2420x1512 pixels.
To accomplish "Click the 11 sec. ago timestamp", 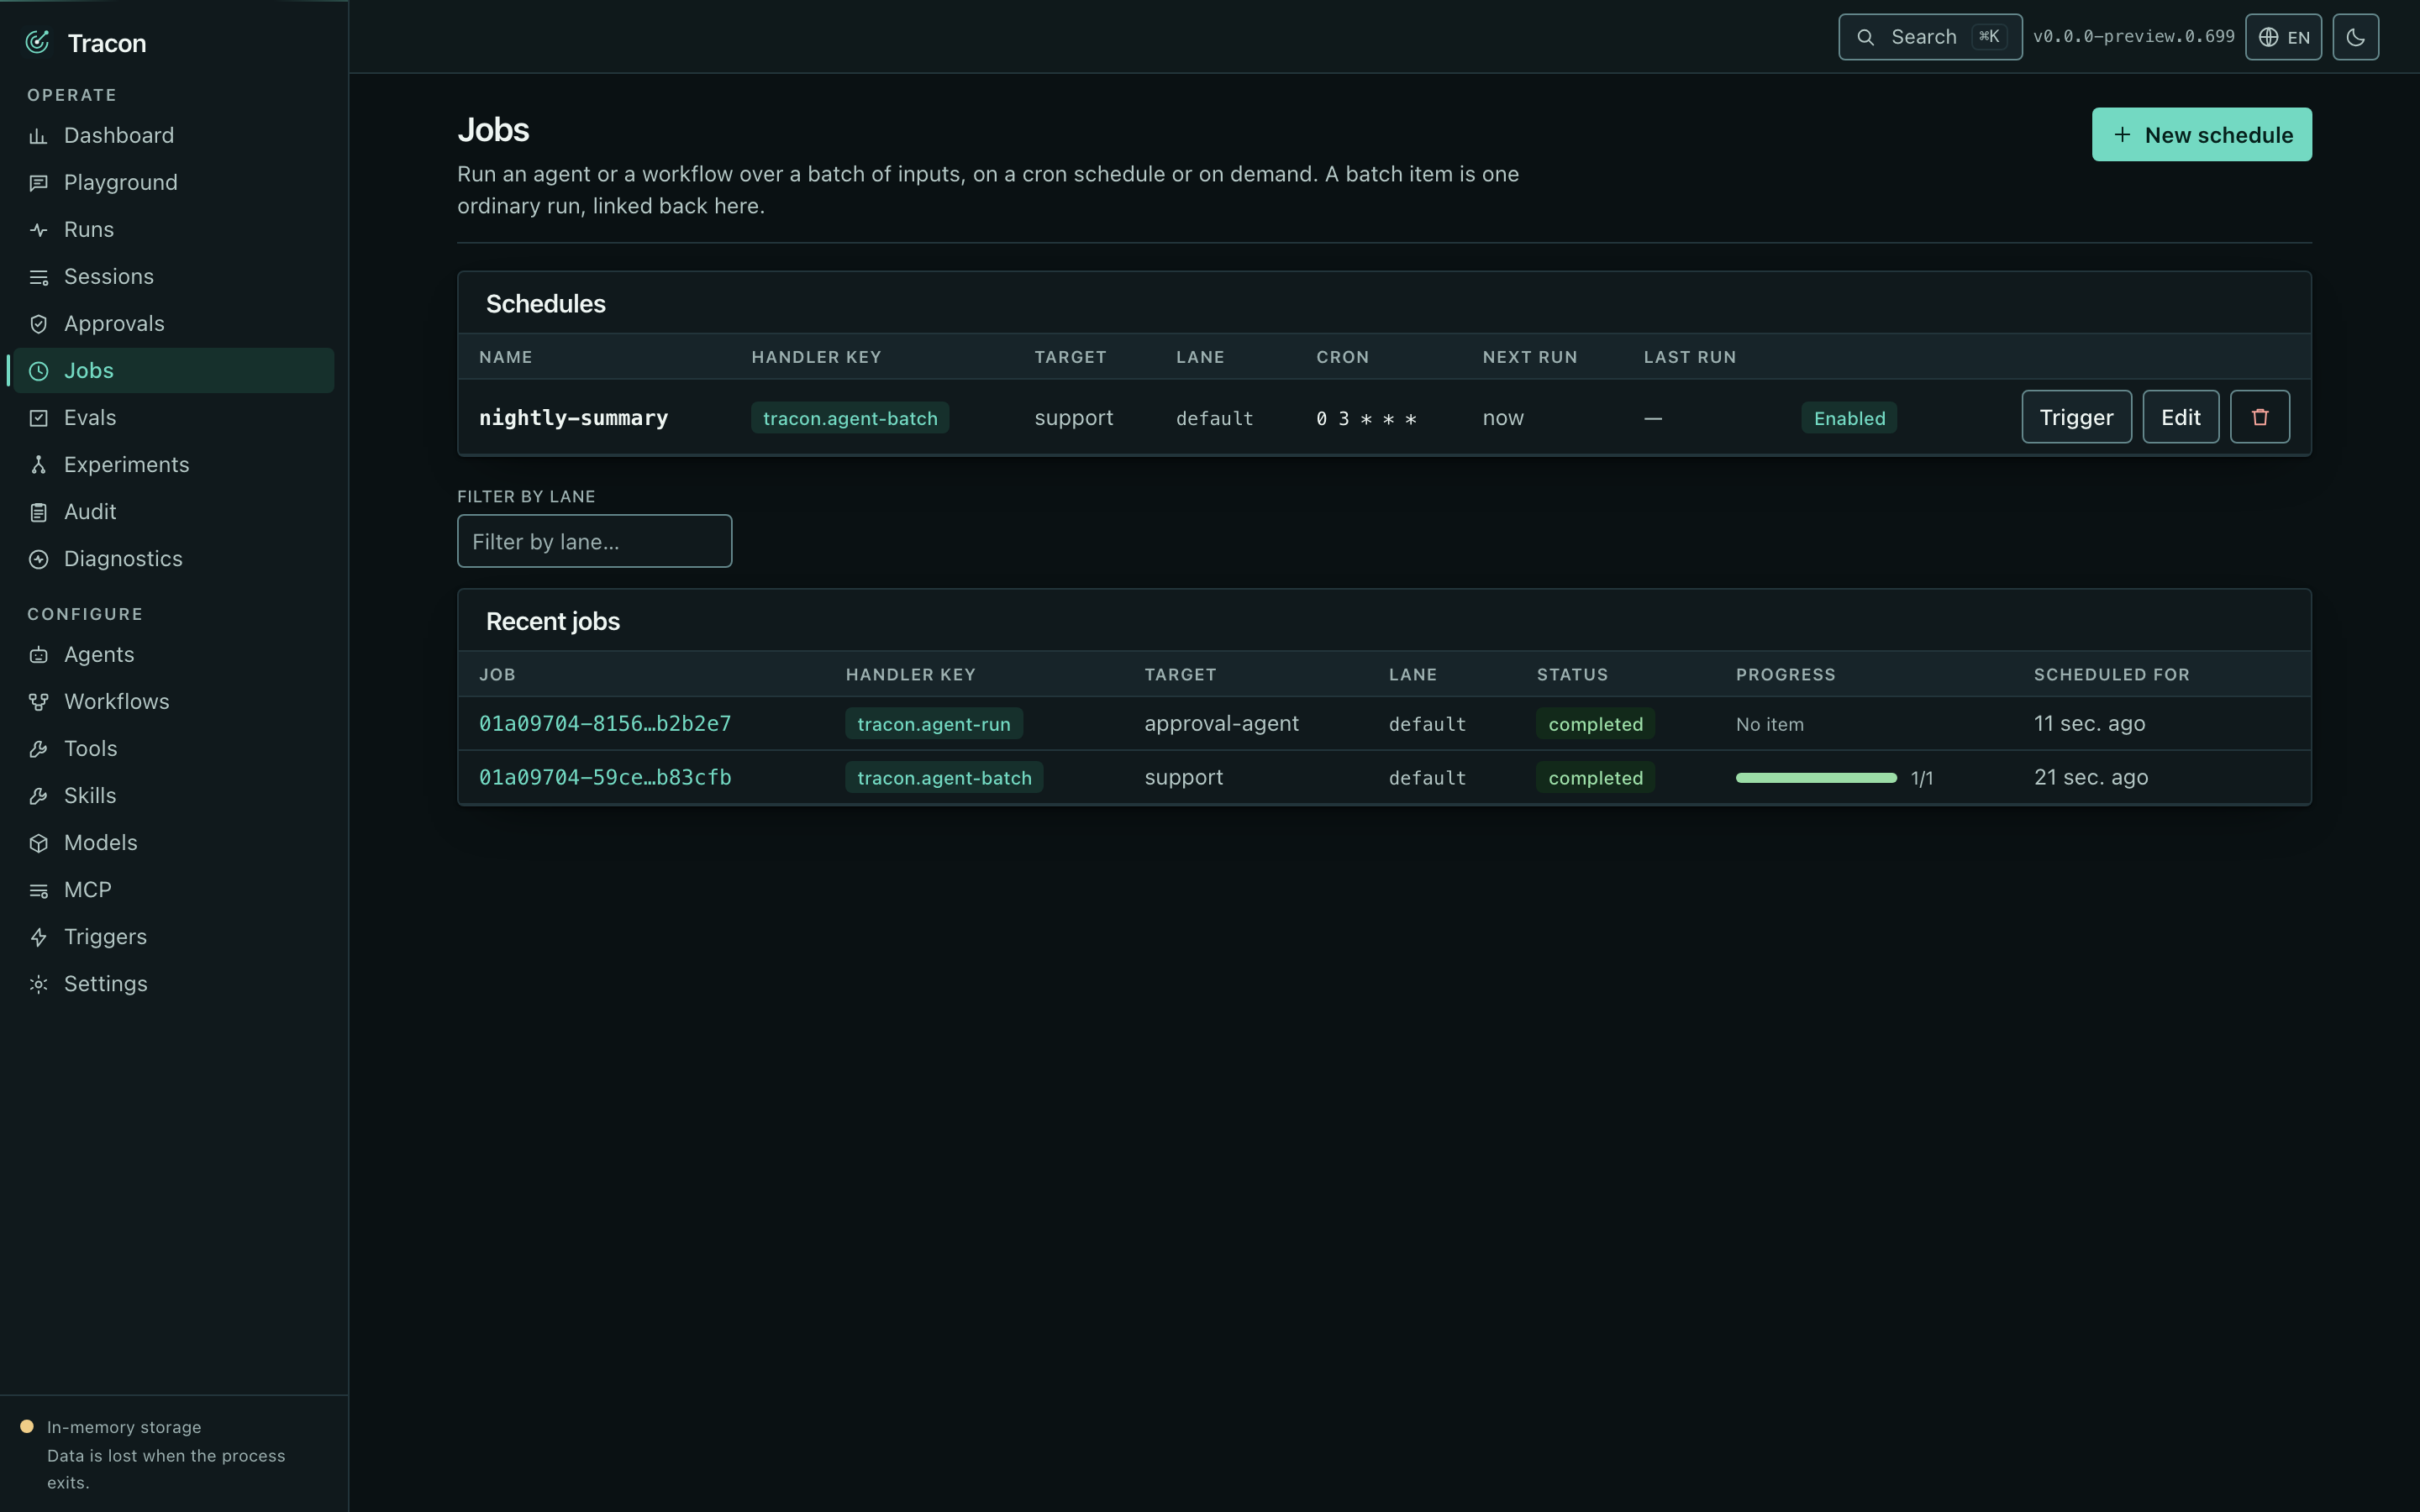I will pyautogui.click(x=2089, y=723).
